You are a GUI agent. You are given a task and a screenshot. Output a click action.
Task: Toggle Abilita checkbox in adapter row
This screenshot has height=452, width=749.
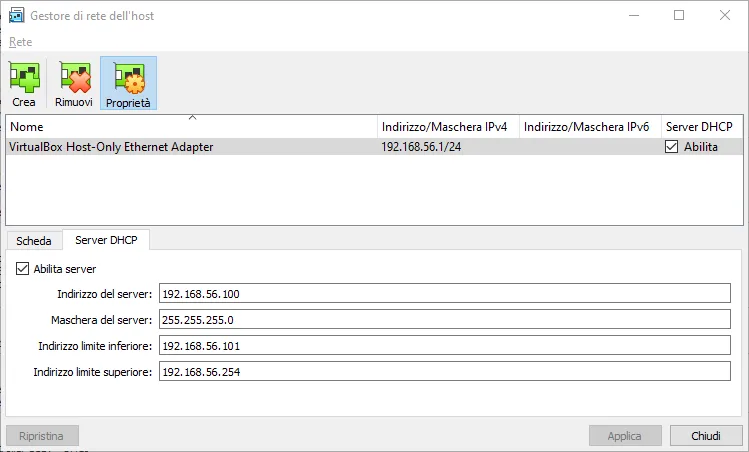pos(671,147)
